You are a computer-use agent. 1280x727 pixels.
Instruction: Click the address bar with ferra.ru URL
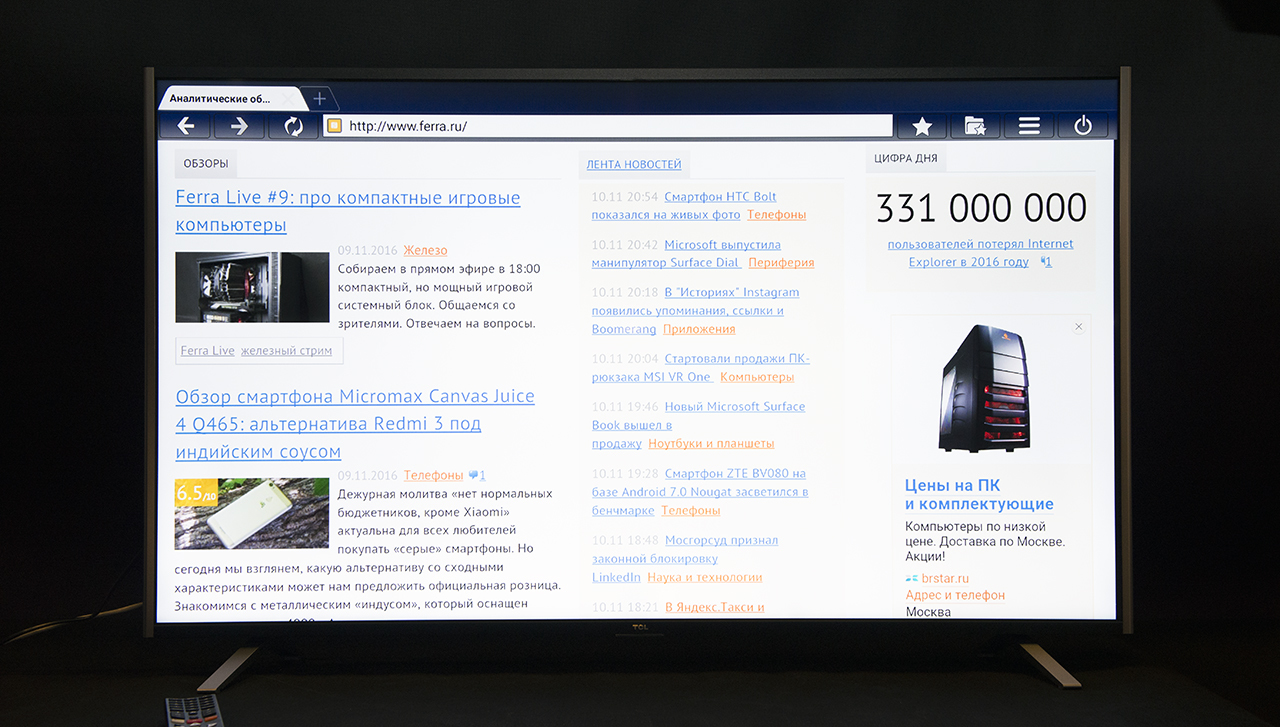point(607,126)
